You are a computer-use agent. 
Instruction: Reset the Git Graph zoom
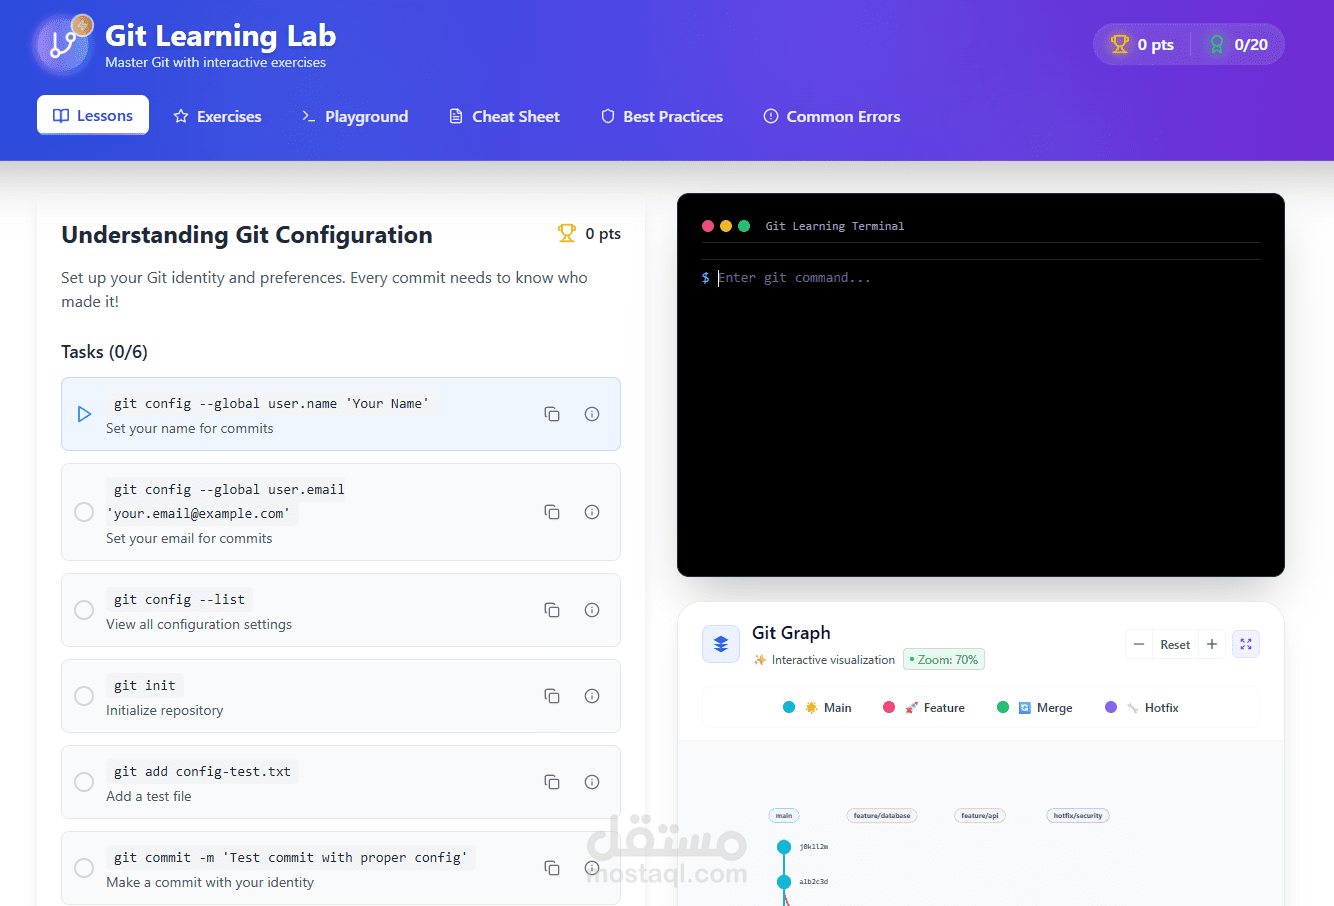click(1175, 644)
